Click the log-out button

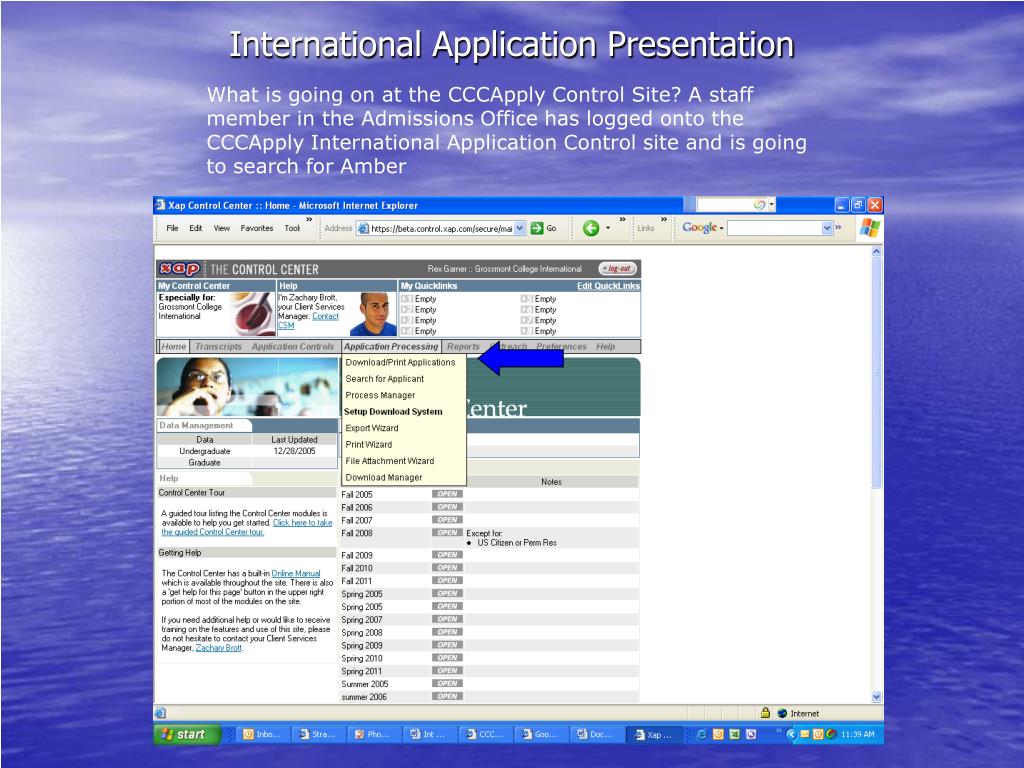click(616, 268)
